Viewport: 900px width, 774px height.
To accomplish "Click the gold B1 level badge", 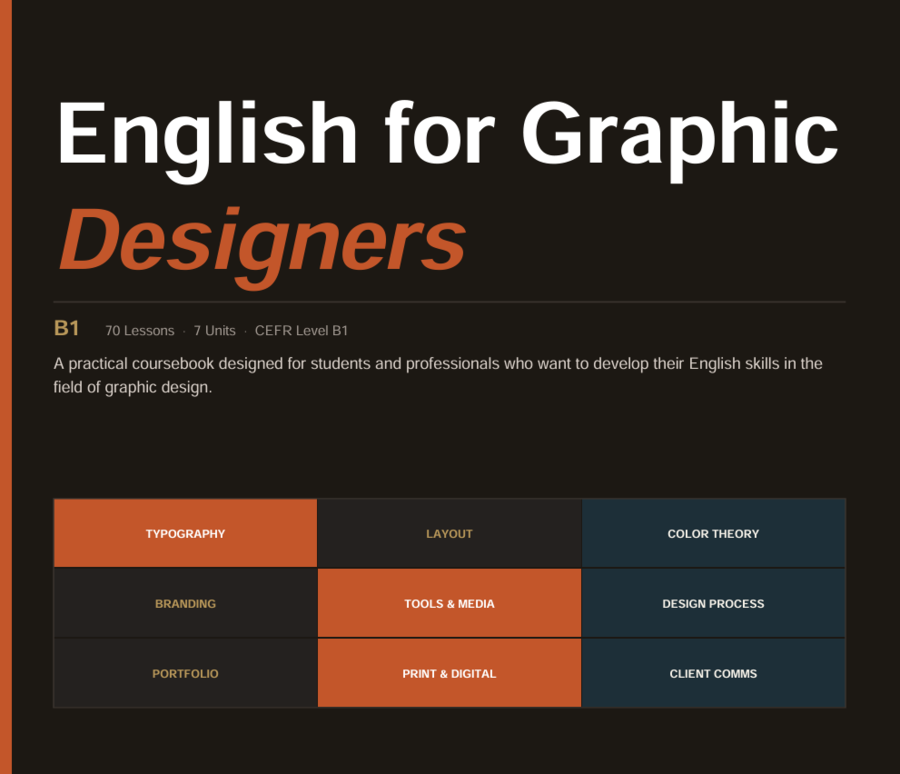I will (67, 328).
